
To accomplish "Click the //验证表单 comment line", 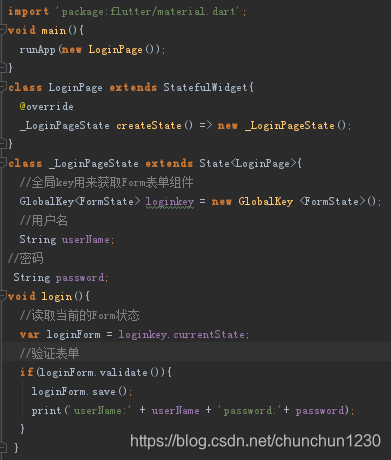I will tap(49, 353).
